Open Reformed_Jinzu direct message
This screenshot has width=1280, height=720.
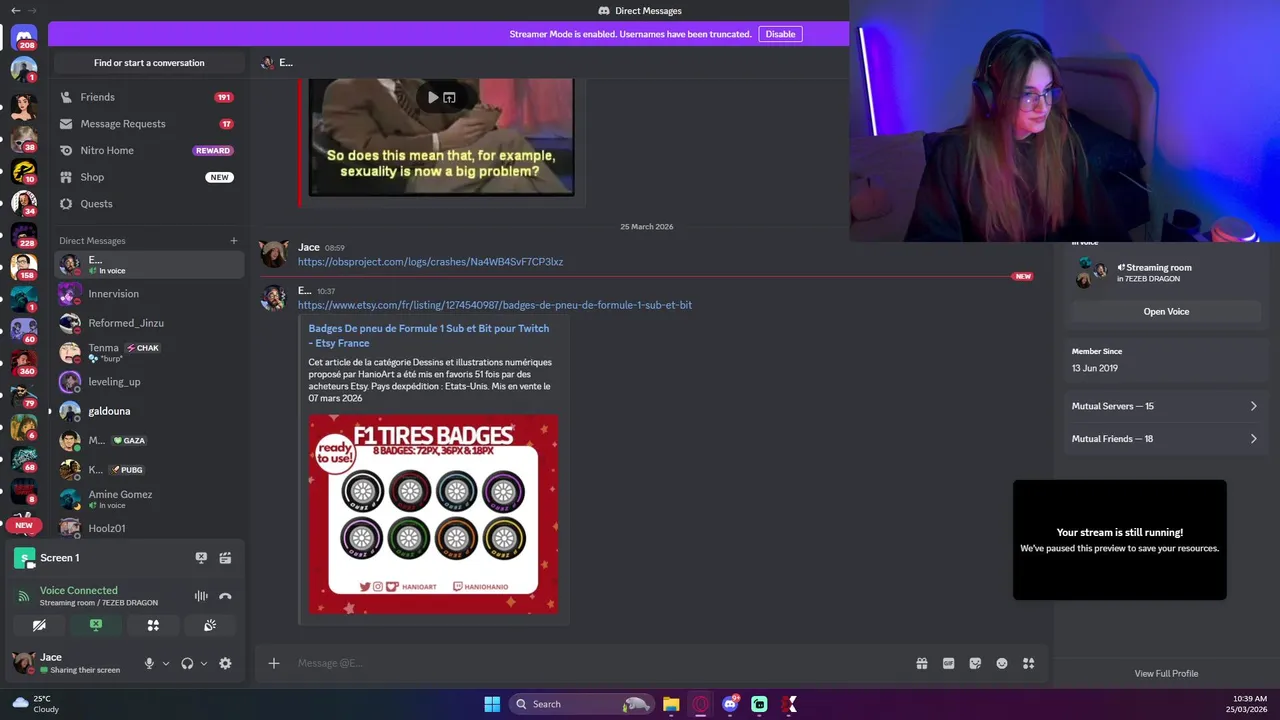149,323
